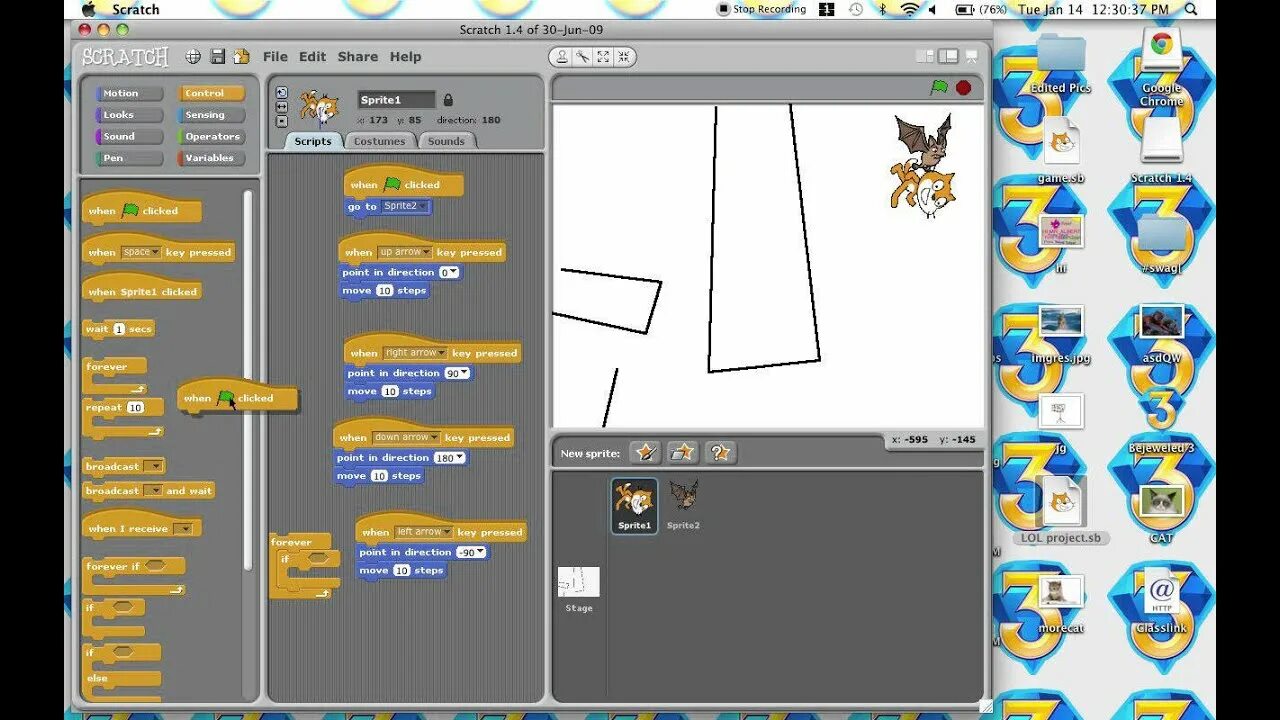The height and width of the screenshot is (720, 1280).
Task: Select the Delete scissors tool
Action: coord(582,57)
